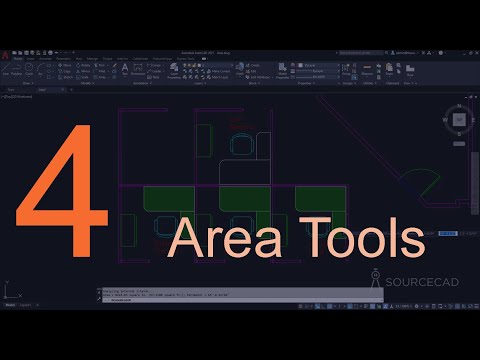The width and height of the screenshot is (480, 360).
Task: Select the Arc tool
Action: pyautogui.click(x=41, y=70)
